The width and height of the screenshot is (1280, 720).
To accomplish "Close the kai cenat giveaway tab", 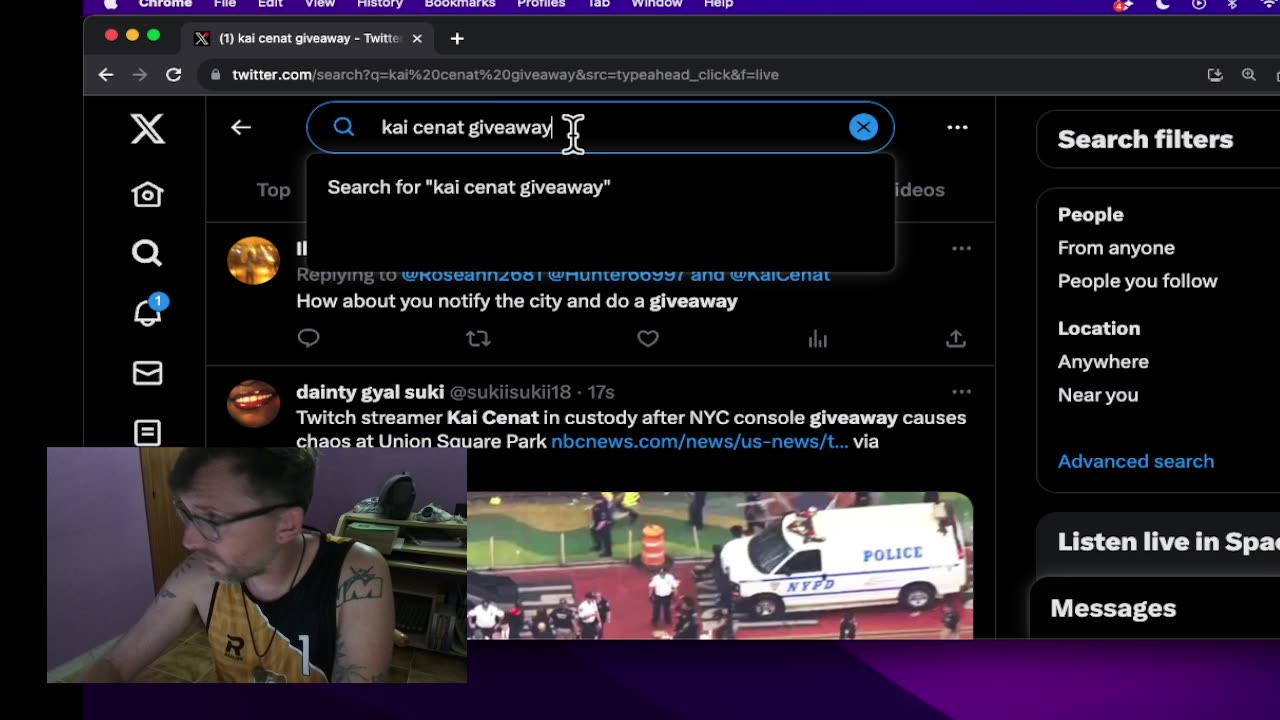I will point(417,38).
